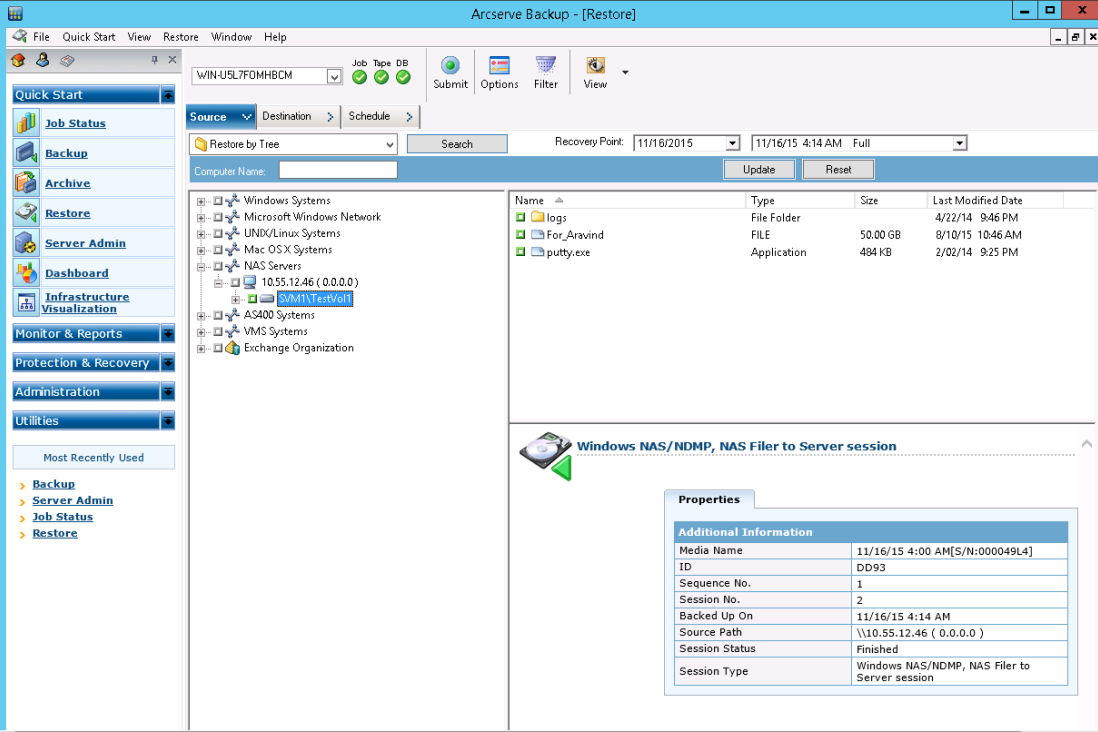Close the navigation bar panel
The image size is (1098, 732).
click(x=172, y=60)
